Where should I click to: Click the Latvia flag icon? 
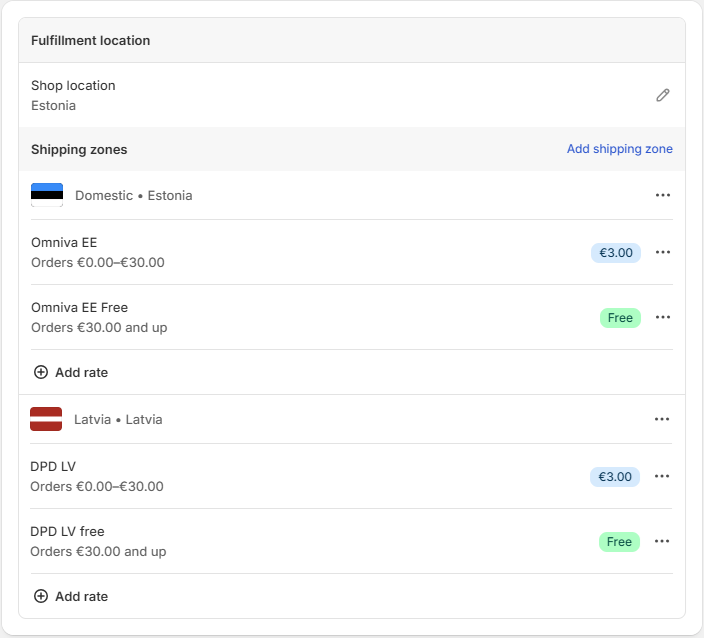pyautogui.click(x=46, y=419)
